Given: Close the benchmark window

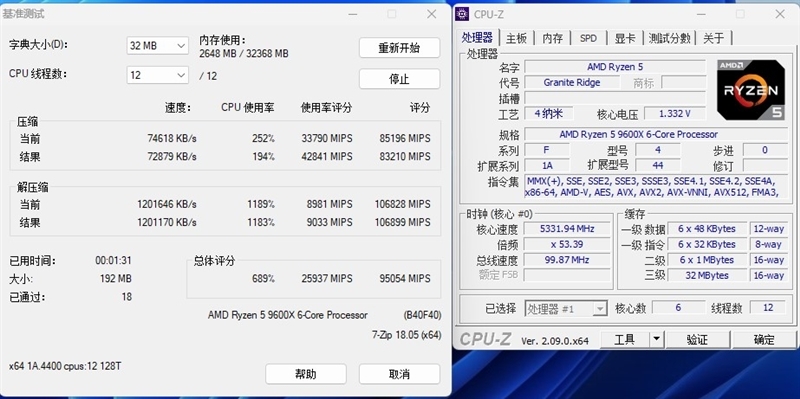Looking at the screenshot, I should [432, 14].
